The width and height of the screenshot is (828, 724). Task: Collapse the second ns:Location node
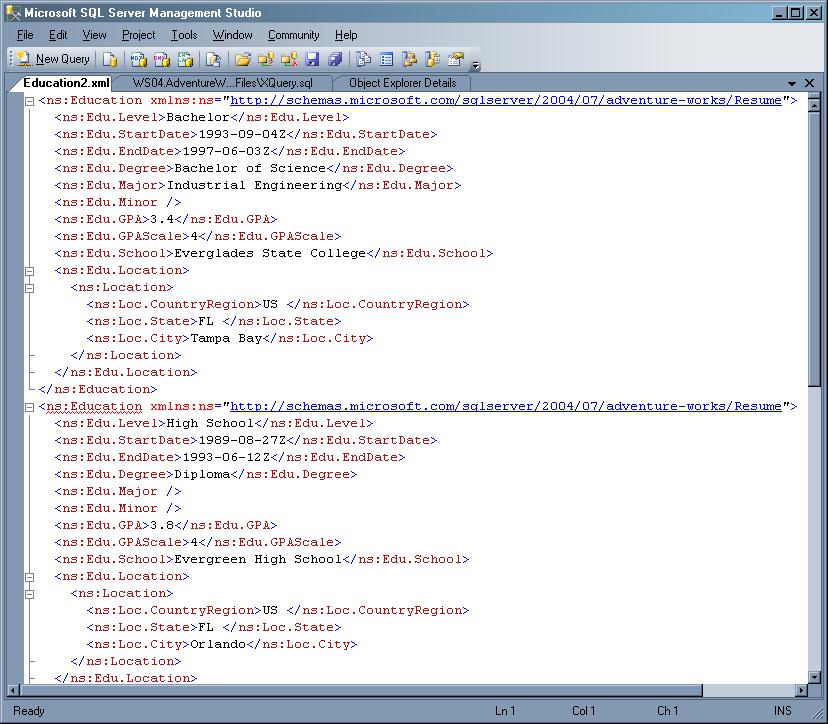click(30, 594)
